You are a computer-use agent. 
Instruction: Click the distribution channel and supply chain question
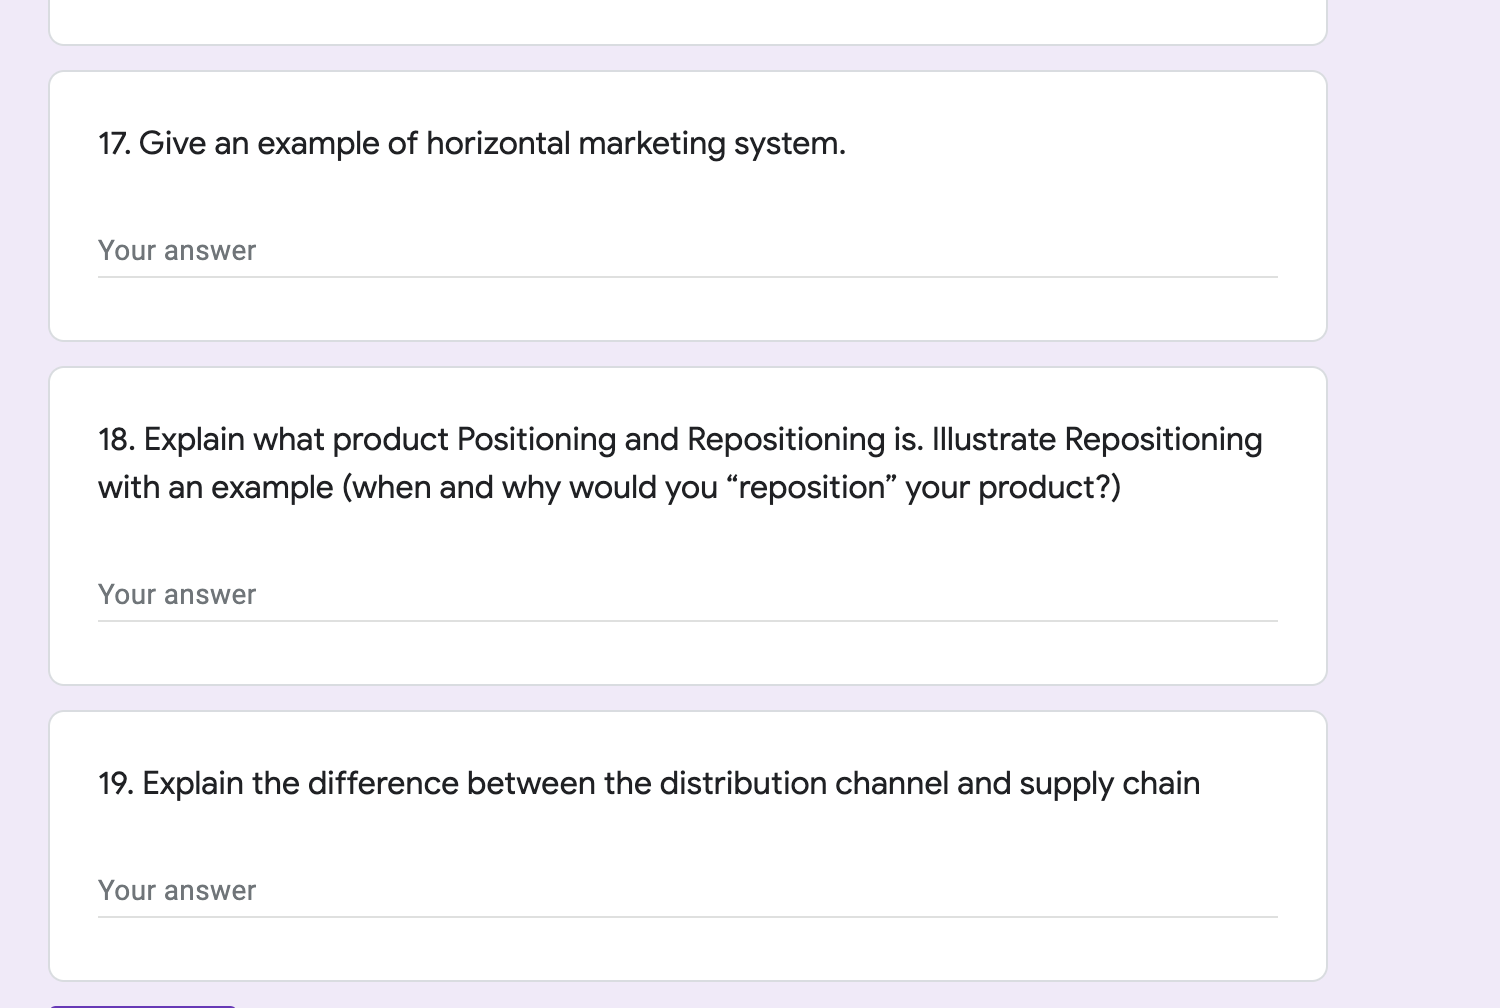(x=649, y=784)
